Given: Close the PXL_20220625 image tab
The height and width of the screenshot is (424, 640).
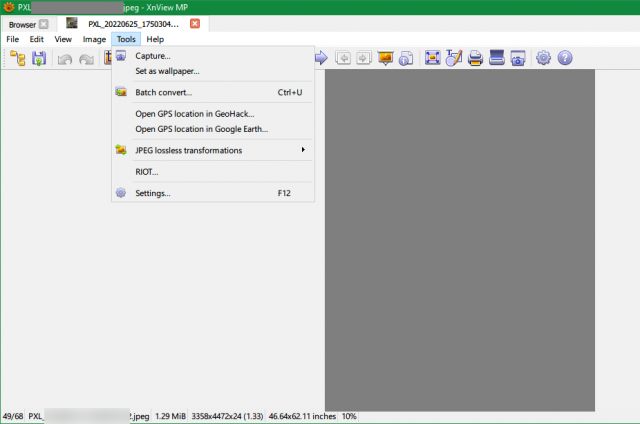Looking at the screenshot, I should point(195,24).
